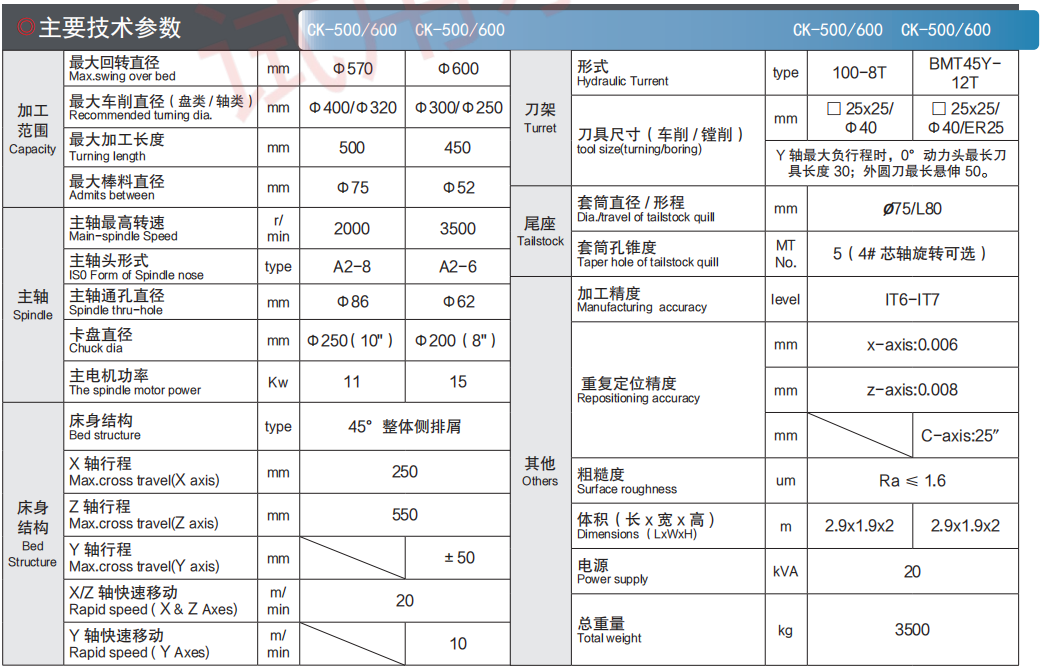Select the Ø75/L80 tailstock quill value

912,209
